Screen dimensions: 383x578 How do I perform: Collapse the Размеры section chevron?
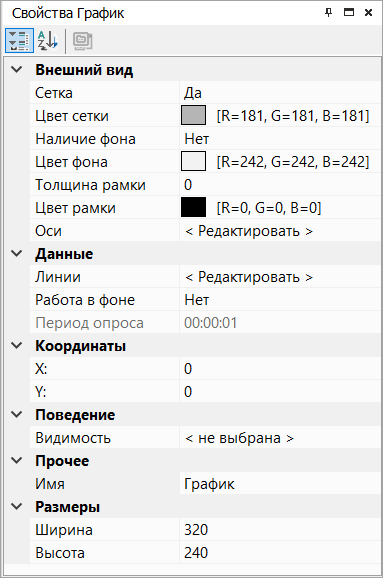click(x=17, y=507)
